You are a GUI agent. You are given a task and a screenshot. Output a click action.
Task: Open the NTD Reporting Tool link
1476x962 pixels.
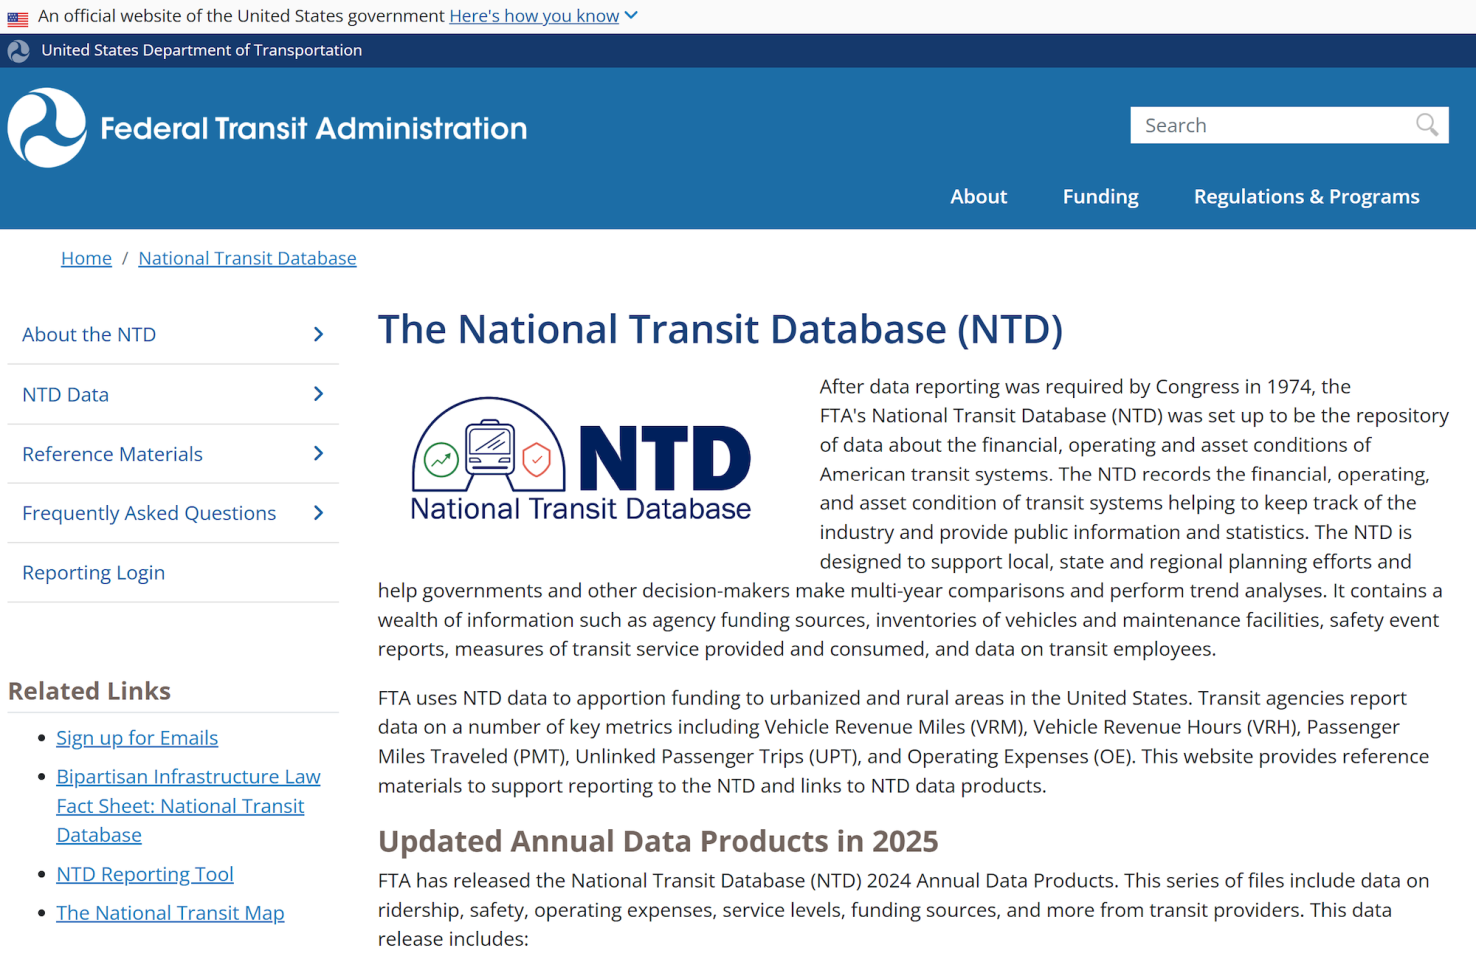point(145,874)
